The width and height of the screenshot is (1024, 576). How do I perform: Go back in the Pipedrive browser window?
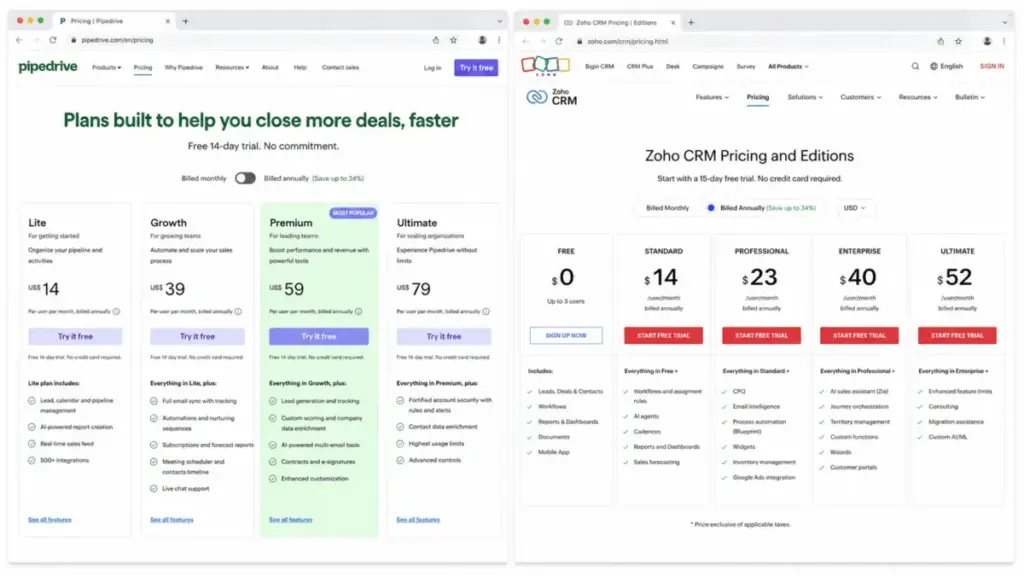pos(19,40)
